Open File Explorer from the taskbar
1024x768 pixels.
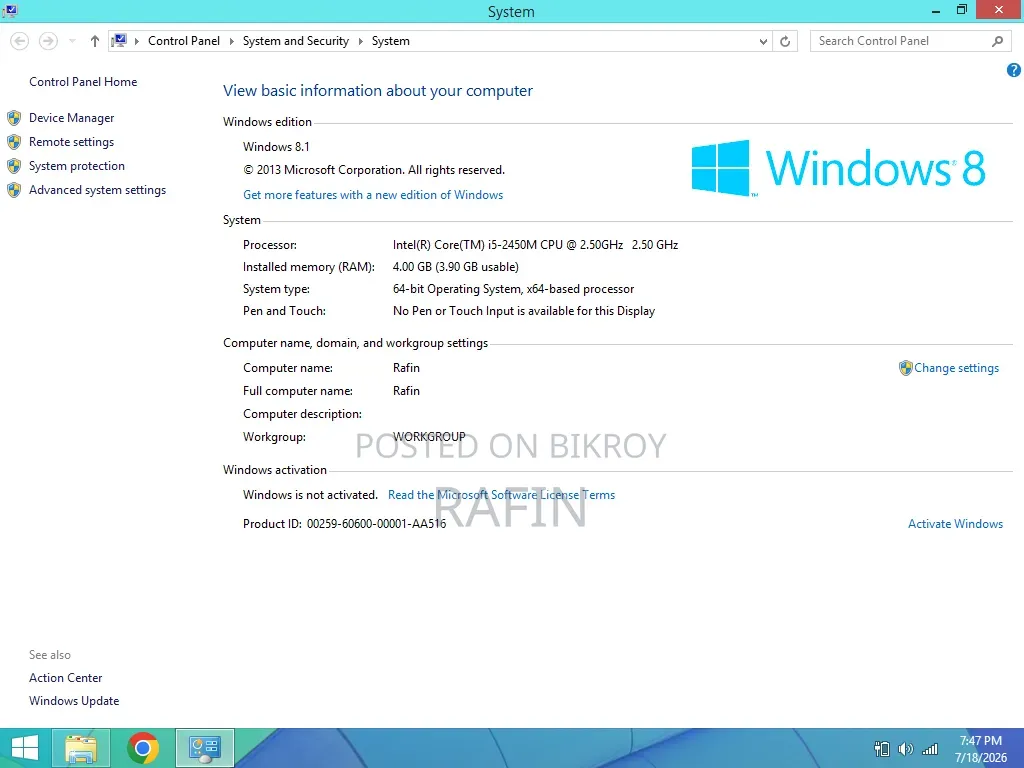click(x=81, y=748)
